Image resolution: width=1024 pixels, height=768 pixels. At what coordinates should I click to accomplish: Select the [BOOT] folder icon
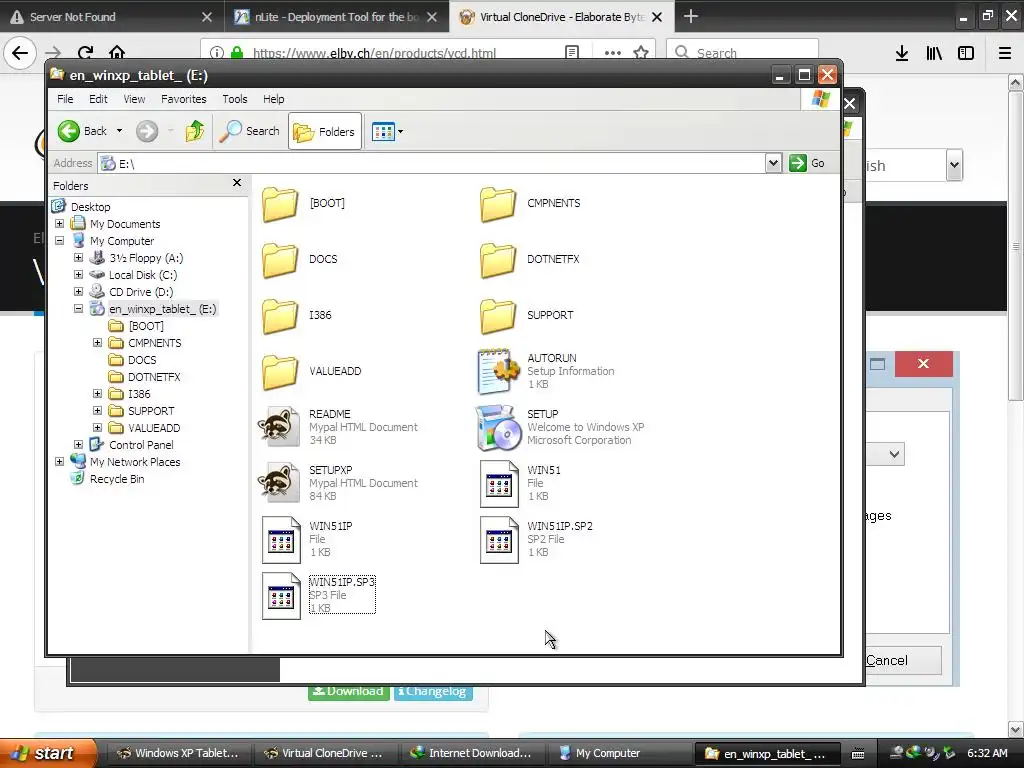click(280, 204)
